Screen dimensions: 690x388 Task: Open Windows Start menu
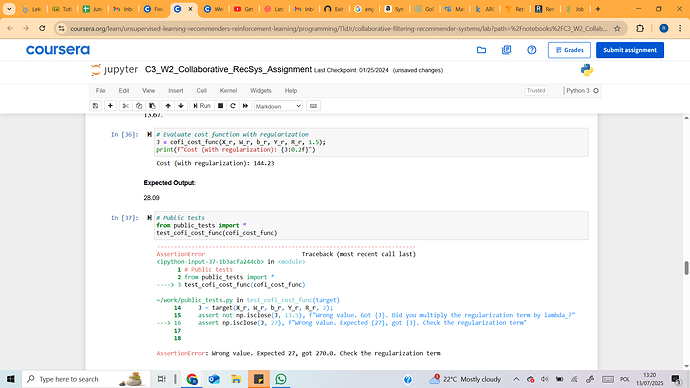point(11,379)
